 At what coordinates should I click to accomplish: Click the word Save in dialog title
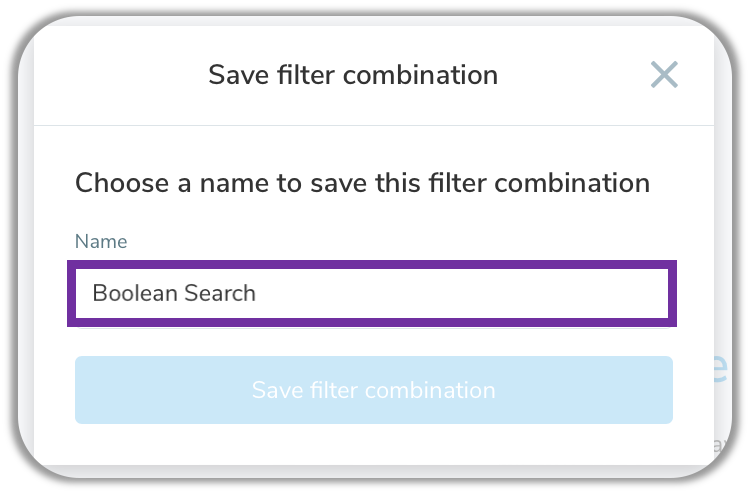pyautogui.click(x=231, y=75)
